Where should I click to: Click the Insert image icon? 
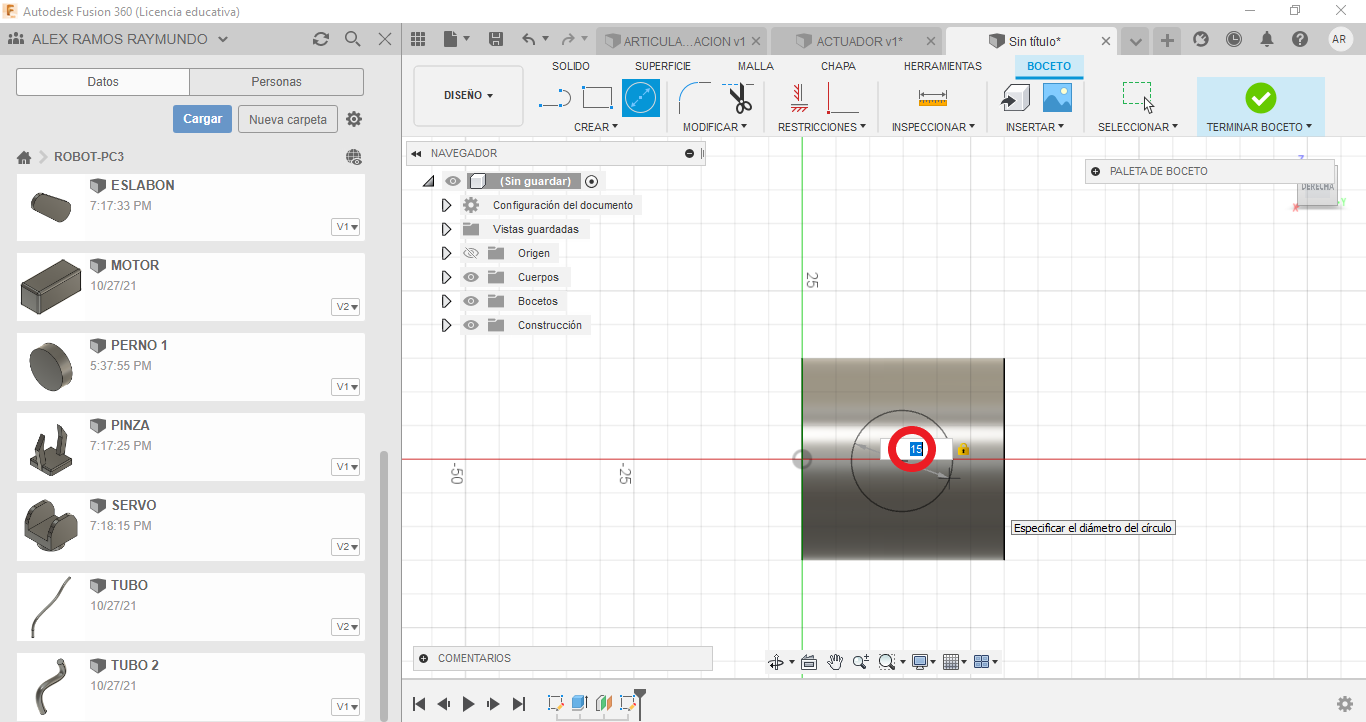(x=1057, y=98)
